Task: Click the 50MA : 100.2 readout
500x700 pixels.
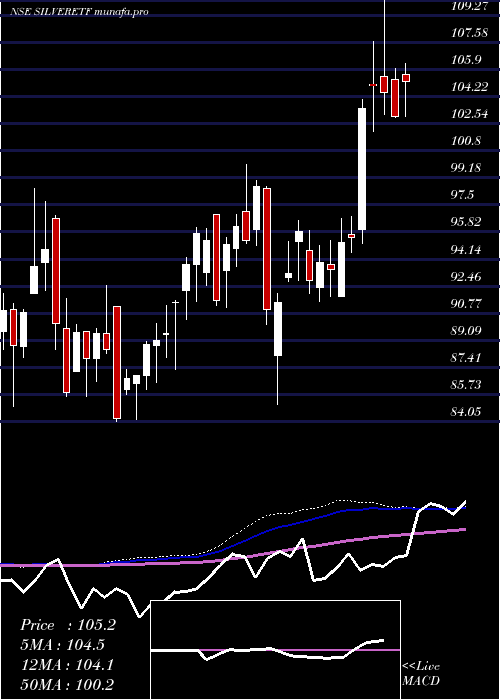Action: [67, 685]
